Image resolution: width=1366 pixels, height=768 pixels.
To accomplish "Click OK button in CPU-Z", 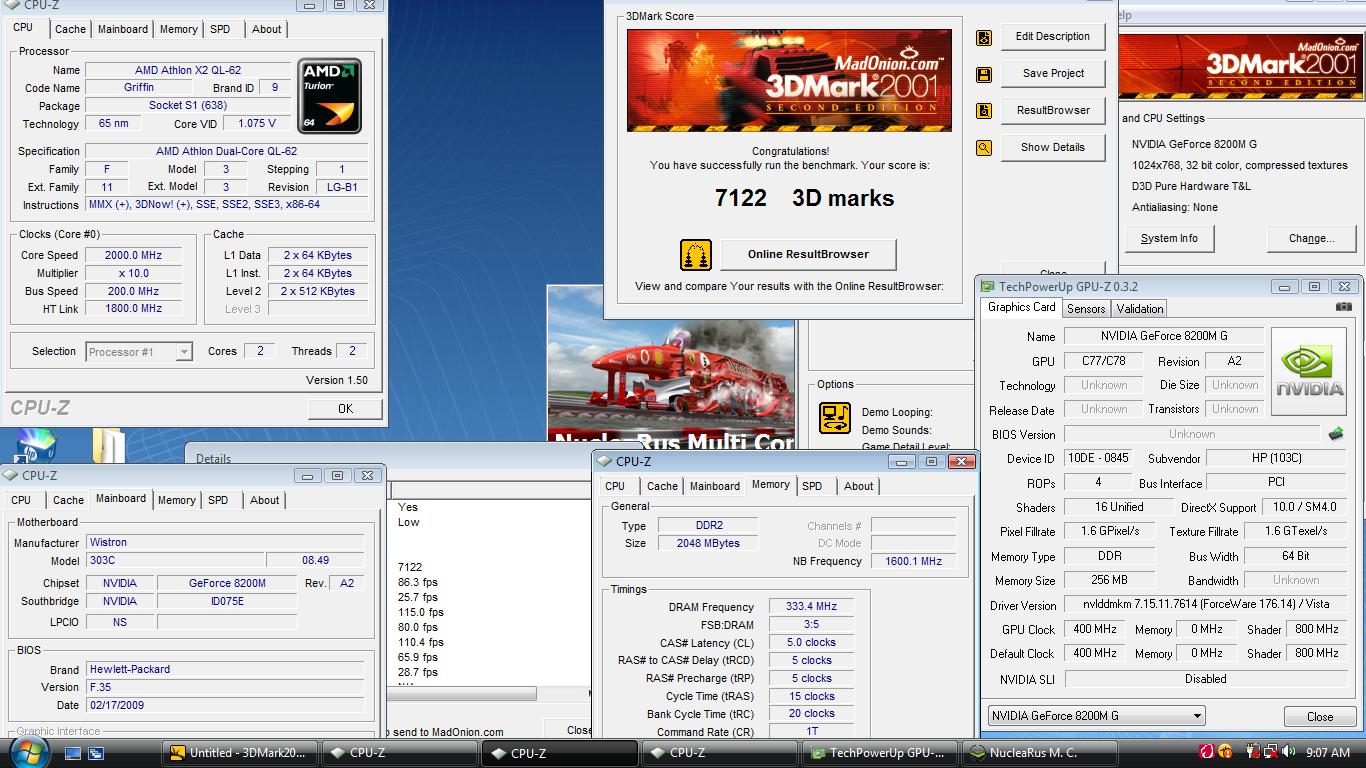I will tap(345, 408).
